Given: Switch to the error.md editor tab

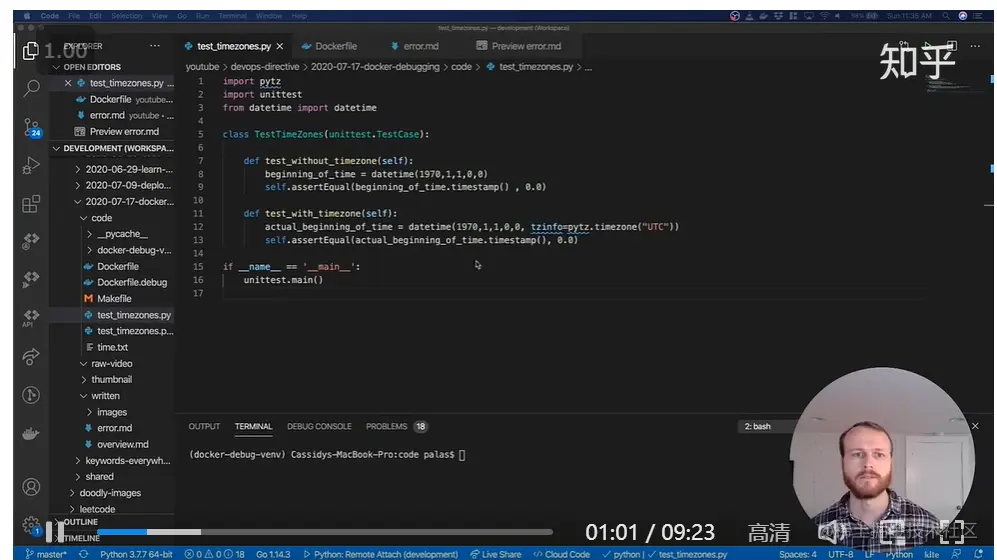Looking at the screenshot, I should click(415, 46).
